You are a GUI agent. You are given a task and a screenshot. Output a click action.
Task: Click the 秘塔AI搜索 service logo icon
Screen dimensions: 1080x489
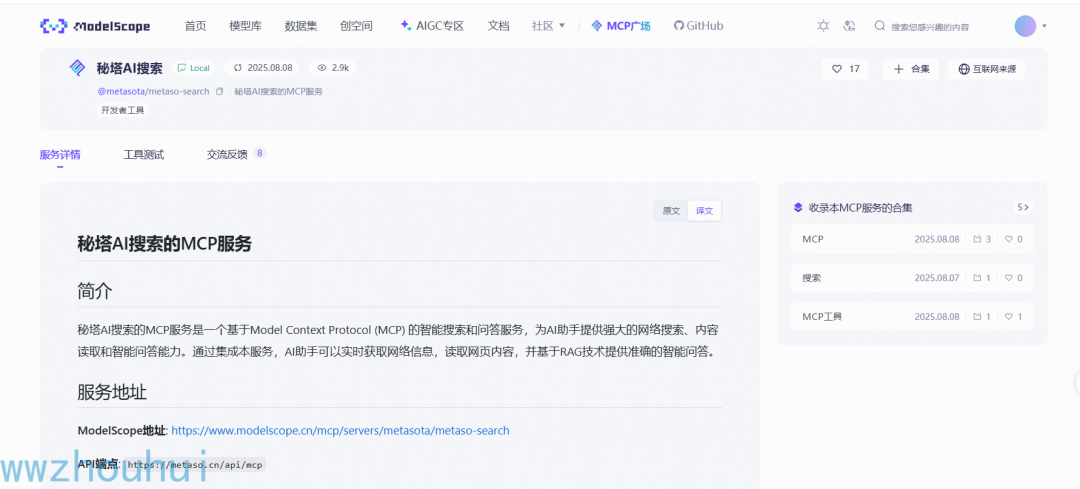pyautogui.click(x=77, y=68)
